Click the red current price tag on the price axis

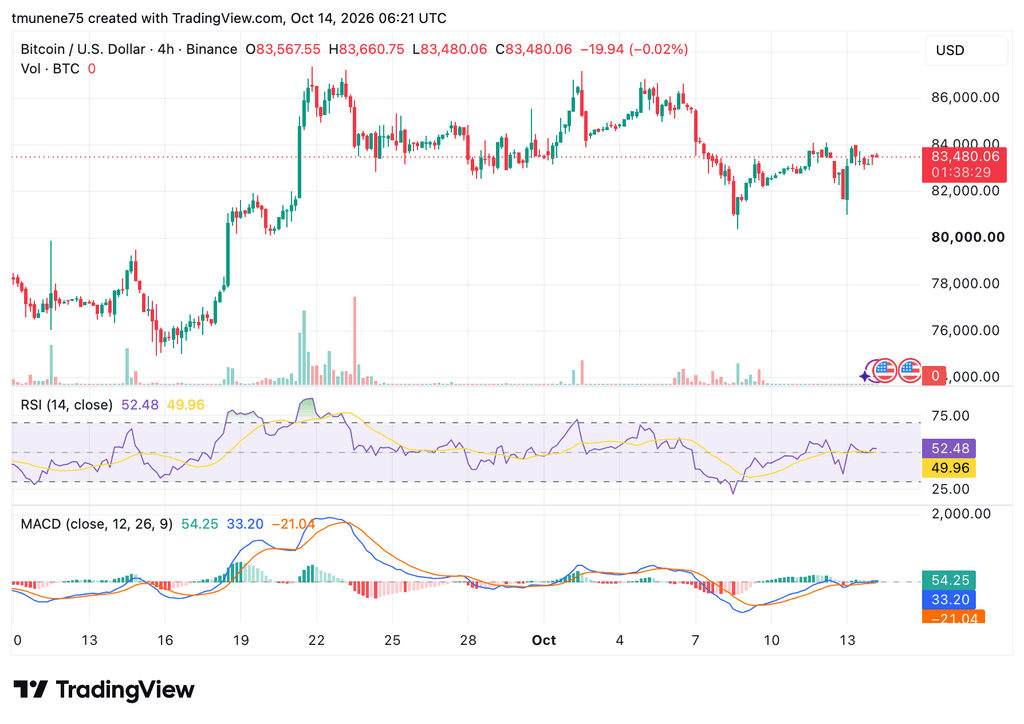(964, 165)
